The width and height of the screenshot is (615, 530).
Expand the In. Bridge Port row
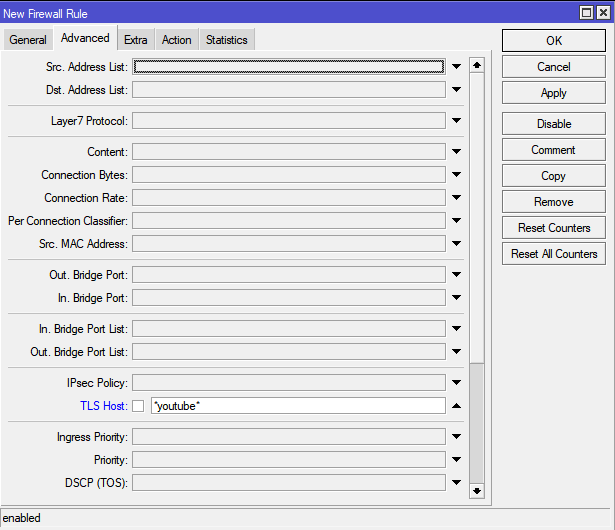(x=456, y=297)
